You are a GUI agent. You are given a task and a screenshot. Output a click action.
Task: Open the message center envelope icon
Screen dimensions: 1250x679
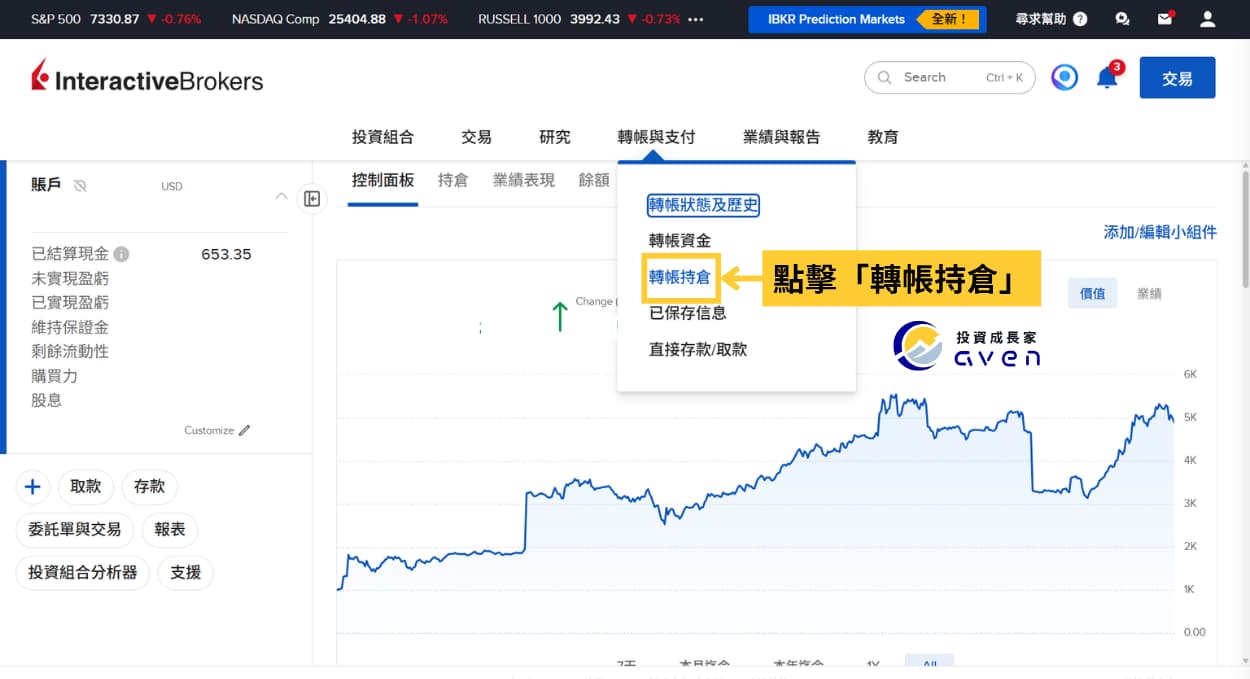click(1165, 19)
